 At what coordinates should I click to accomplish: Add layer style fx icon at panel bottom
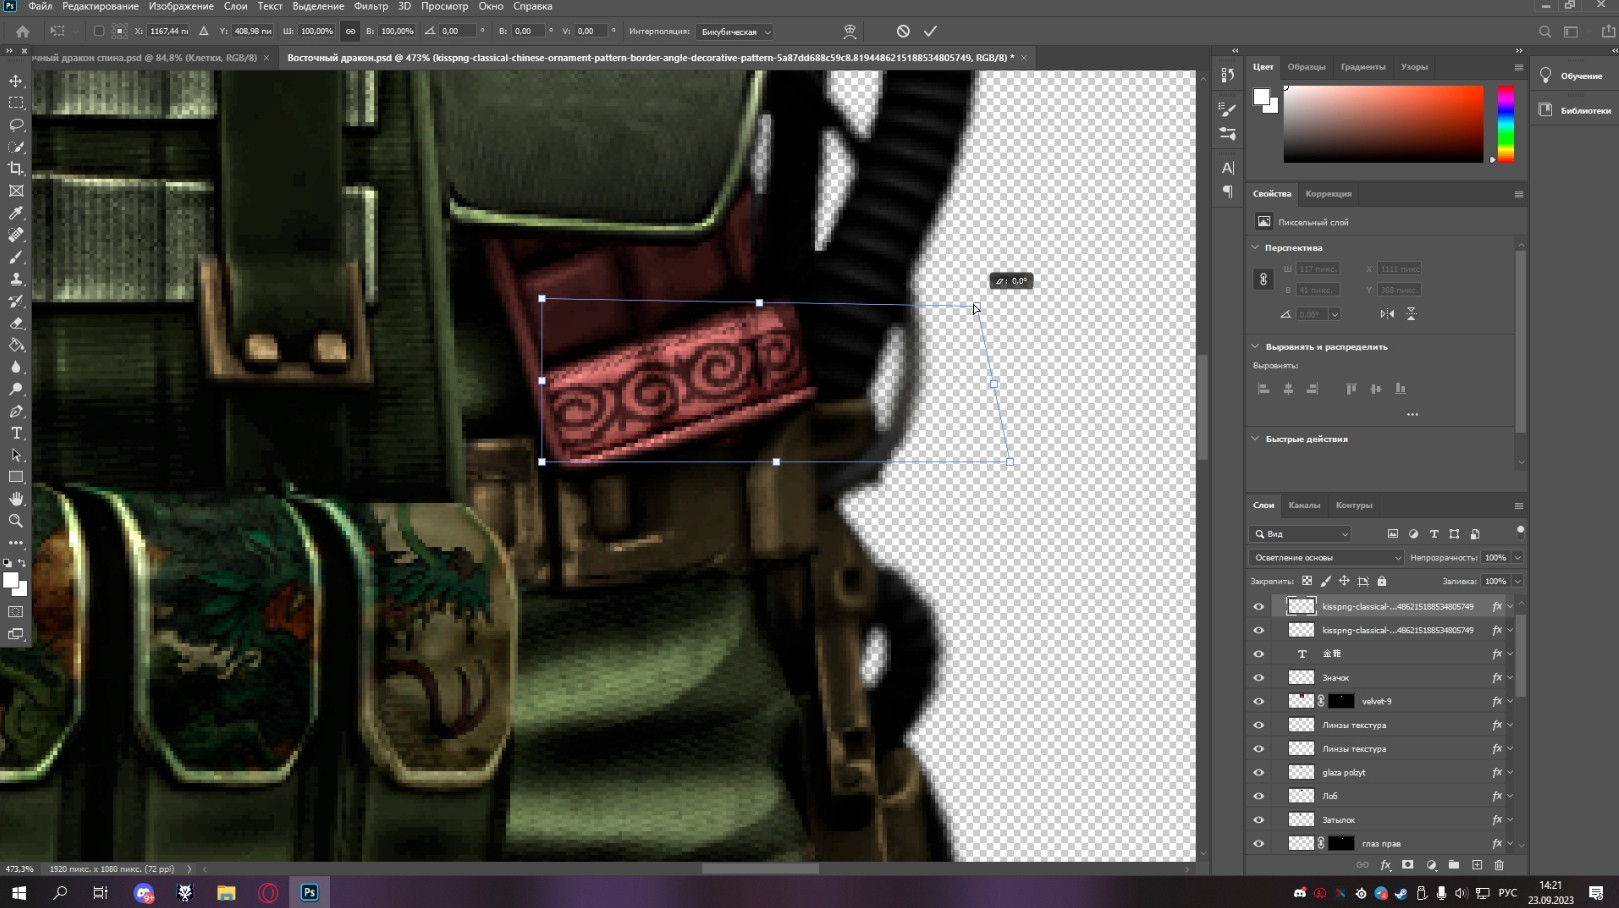(1385, 865)
